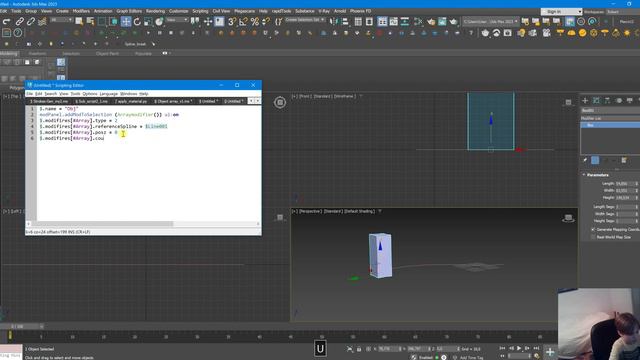Screen dimensions: 640x360
Task: Open the Mirror tool icon
Action: point(334,21)
